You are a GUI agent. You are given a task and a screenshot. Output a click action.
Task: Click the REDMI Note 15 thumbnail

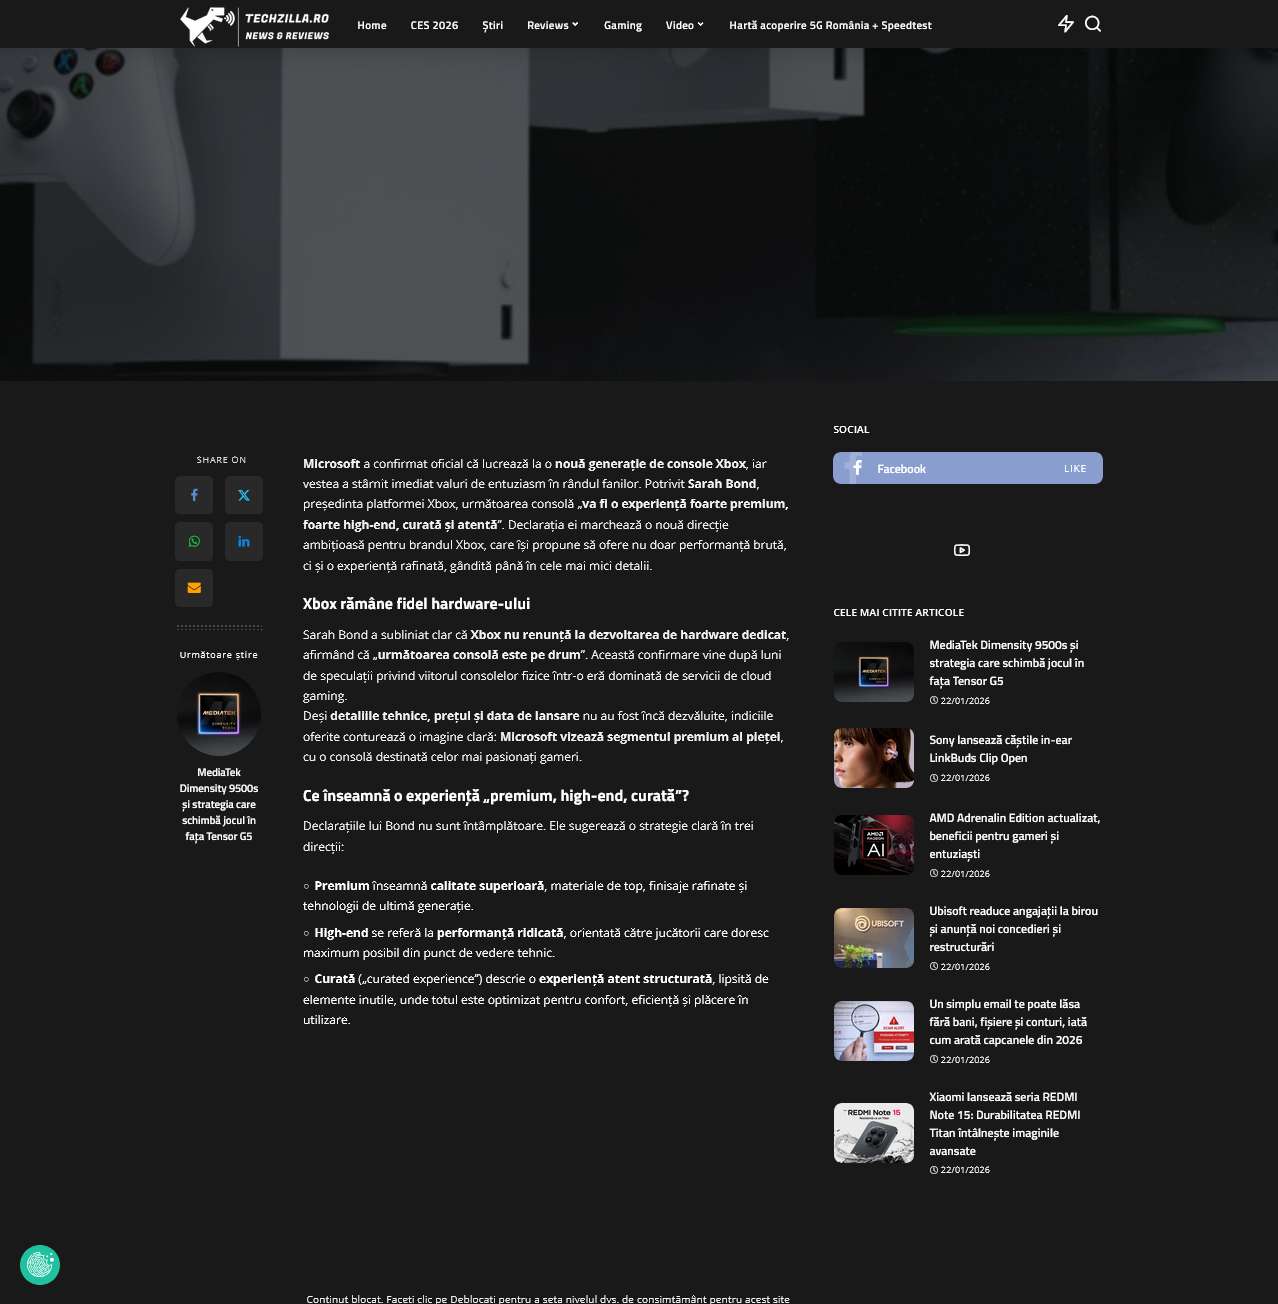pos(874,1133)
